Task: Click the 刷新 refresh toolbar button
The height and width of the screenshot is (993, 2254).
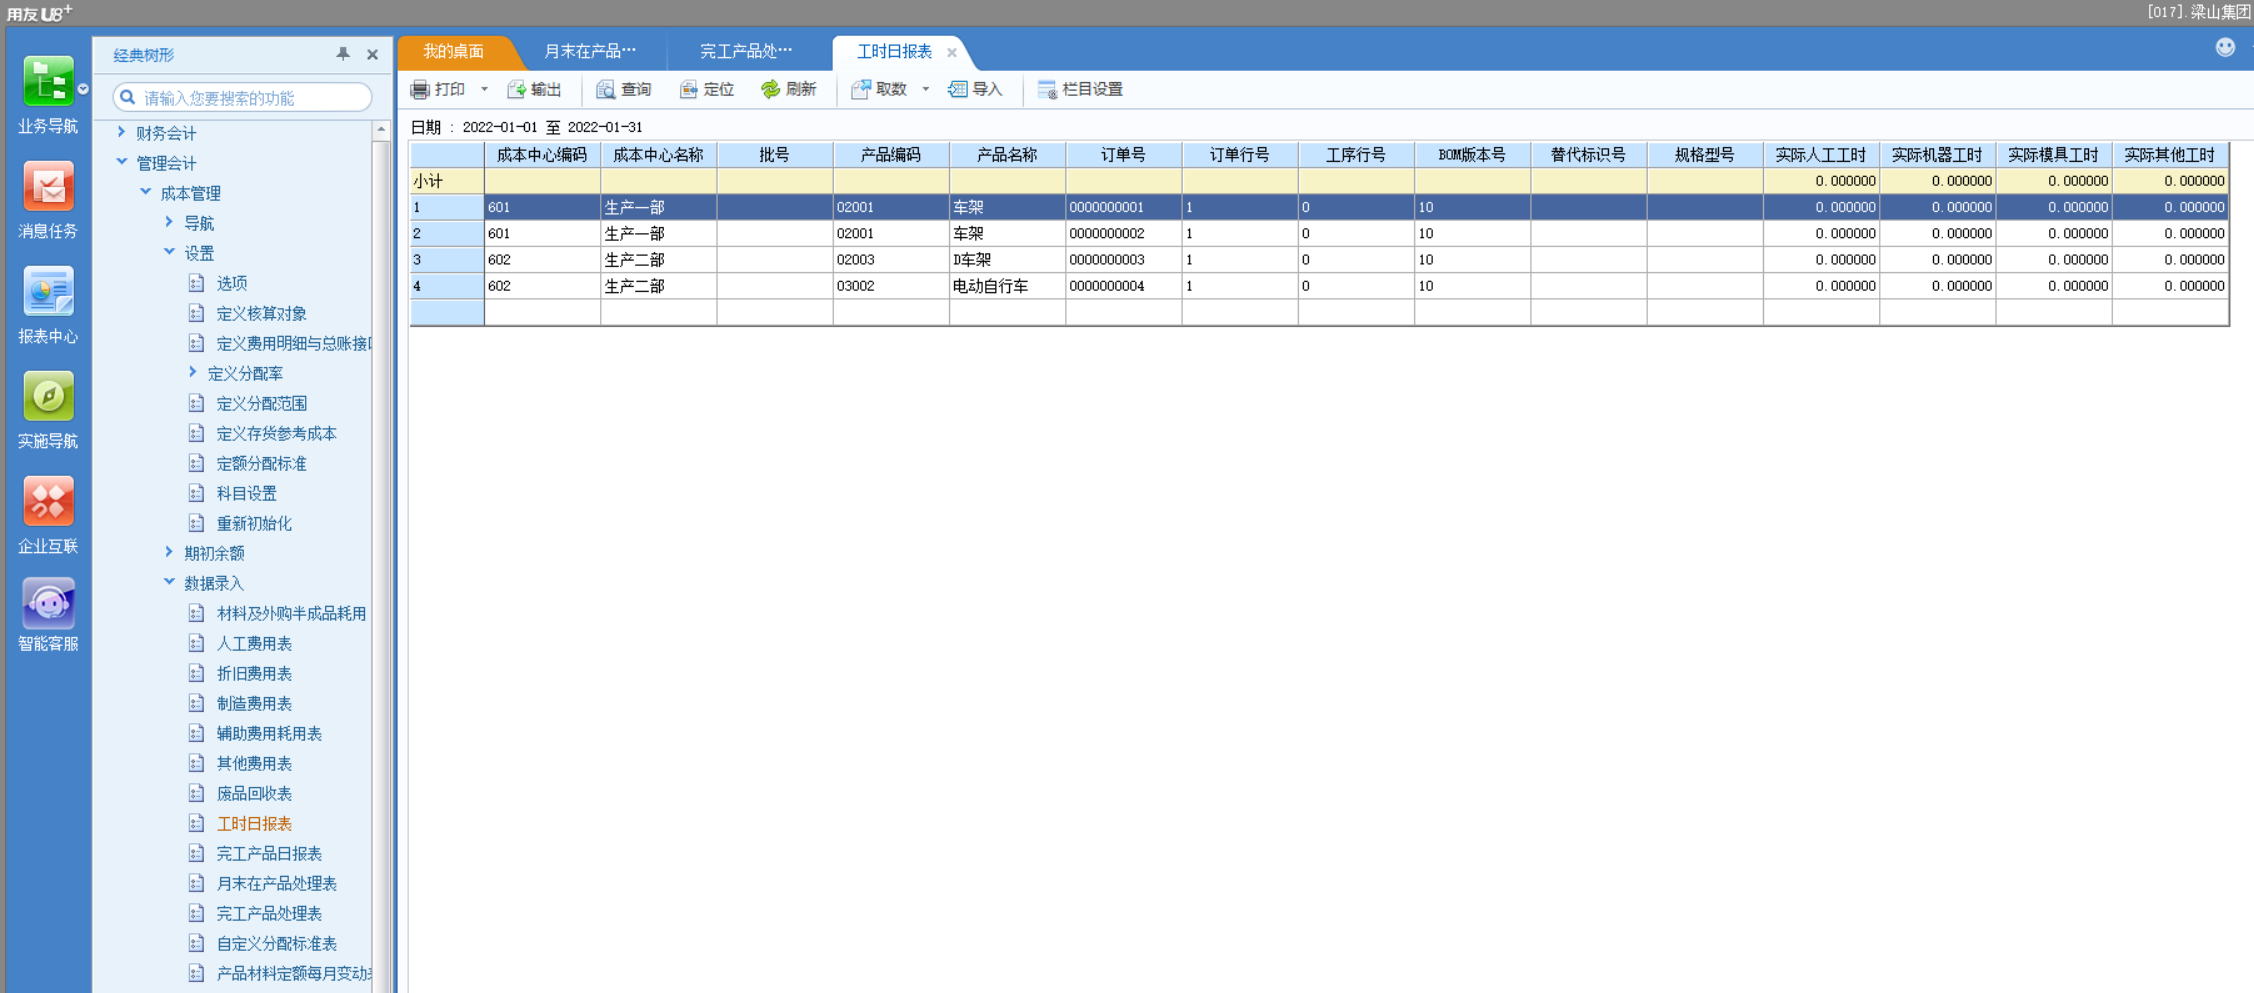Action: (x=789, y=90)
